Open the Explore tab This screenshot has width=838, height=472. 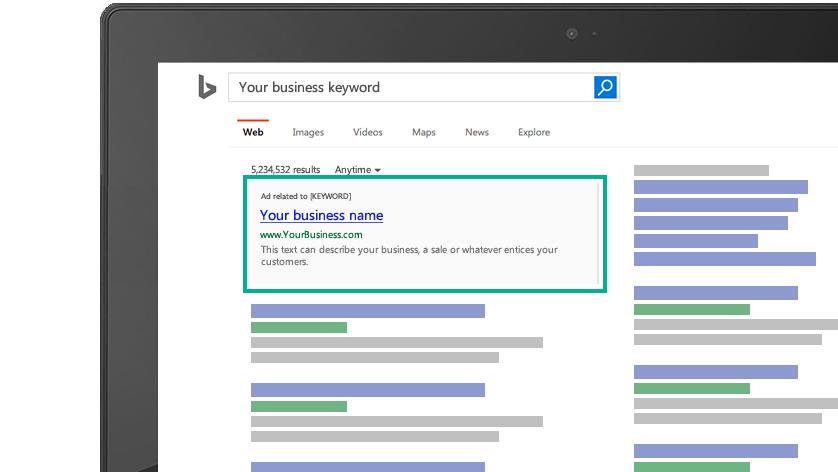[x=534, y=132]
